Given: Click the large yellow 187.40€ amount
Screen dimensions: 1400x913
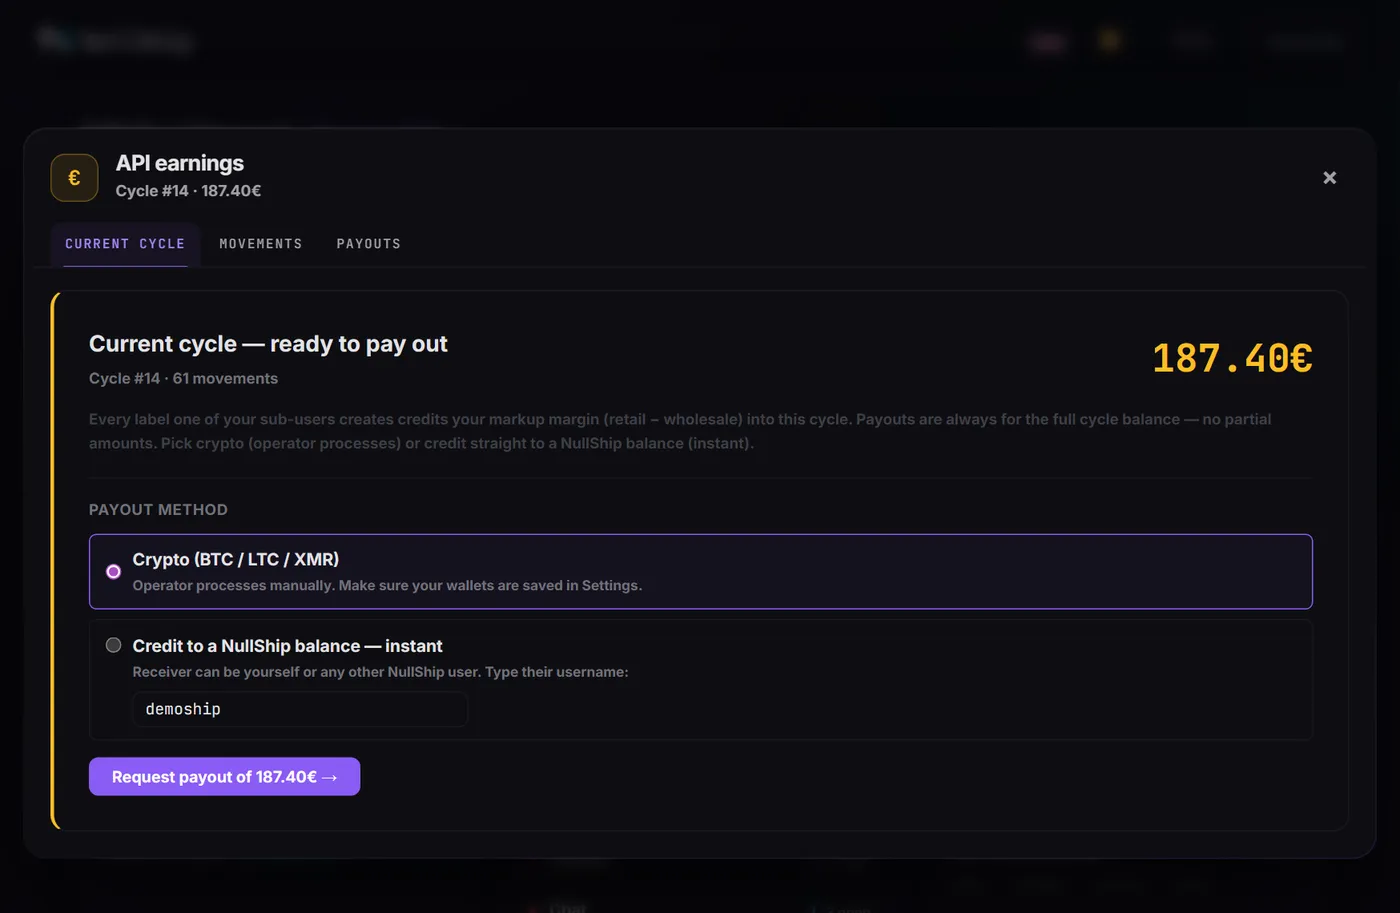Looking at the screenshot, I should [1232, 358].
